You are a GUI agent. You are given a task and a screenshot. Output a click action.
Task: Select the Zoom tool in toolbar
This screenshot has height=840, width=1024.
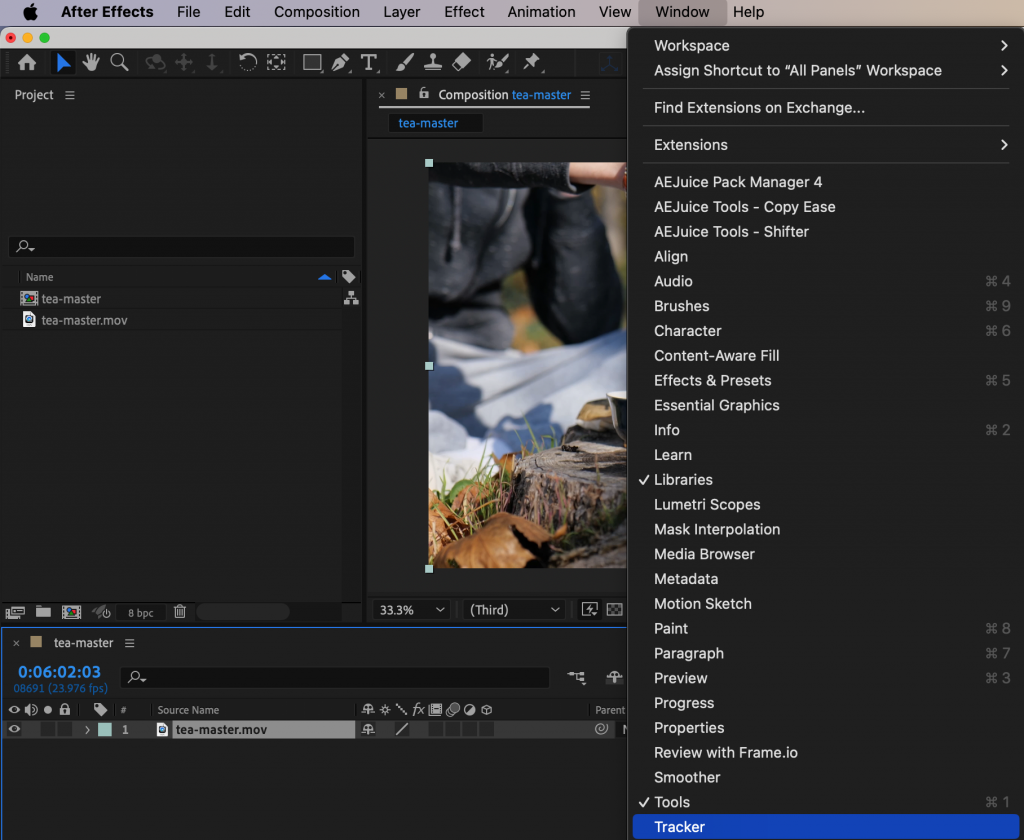pos(119,62)
